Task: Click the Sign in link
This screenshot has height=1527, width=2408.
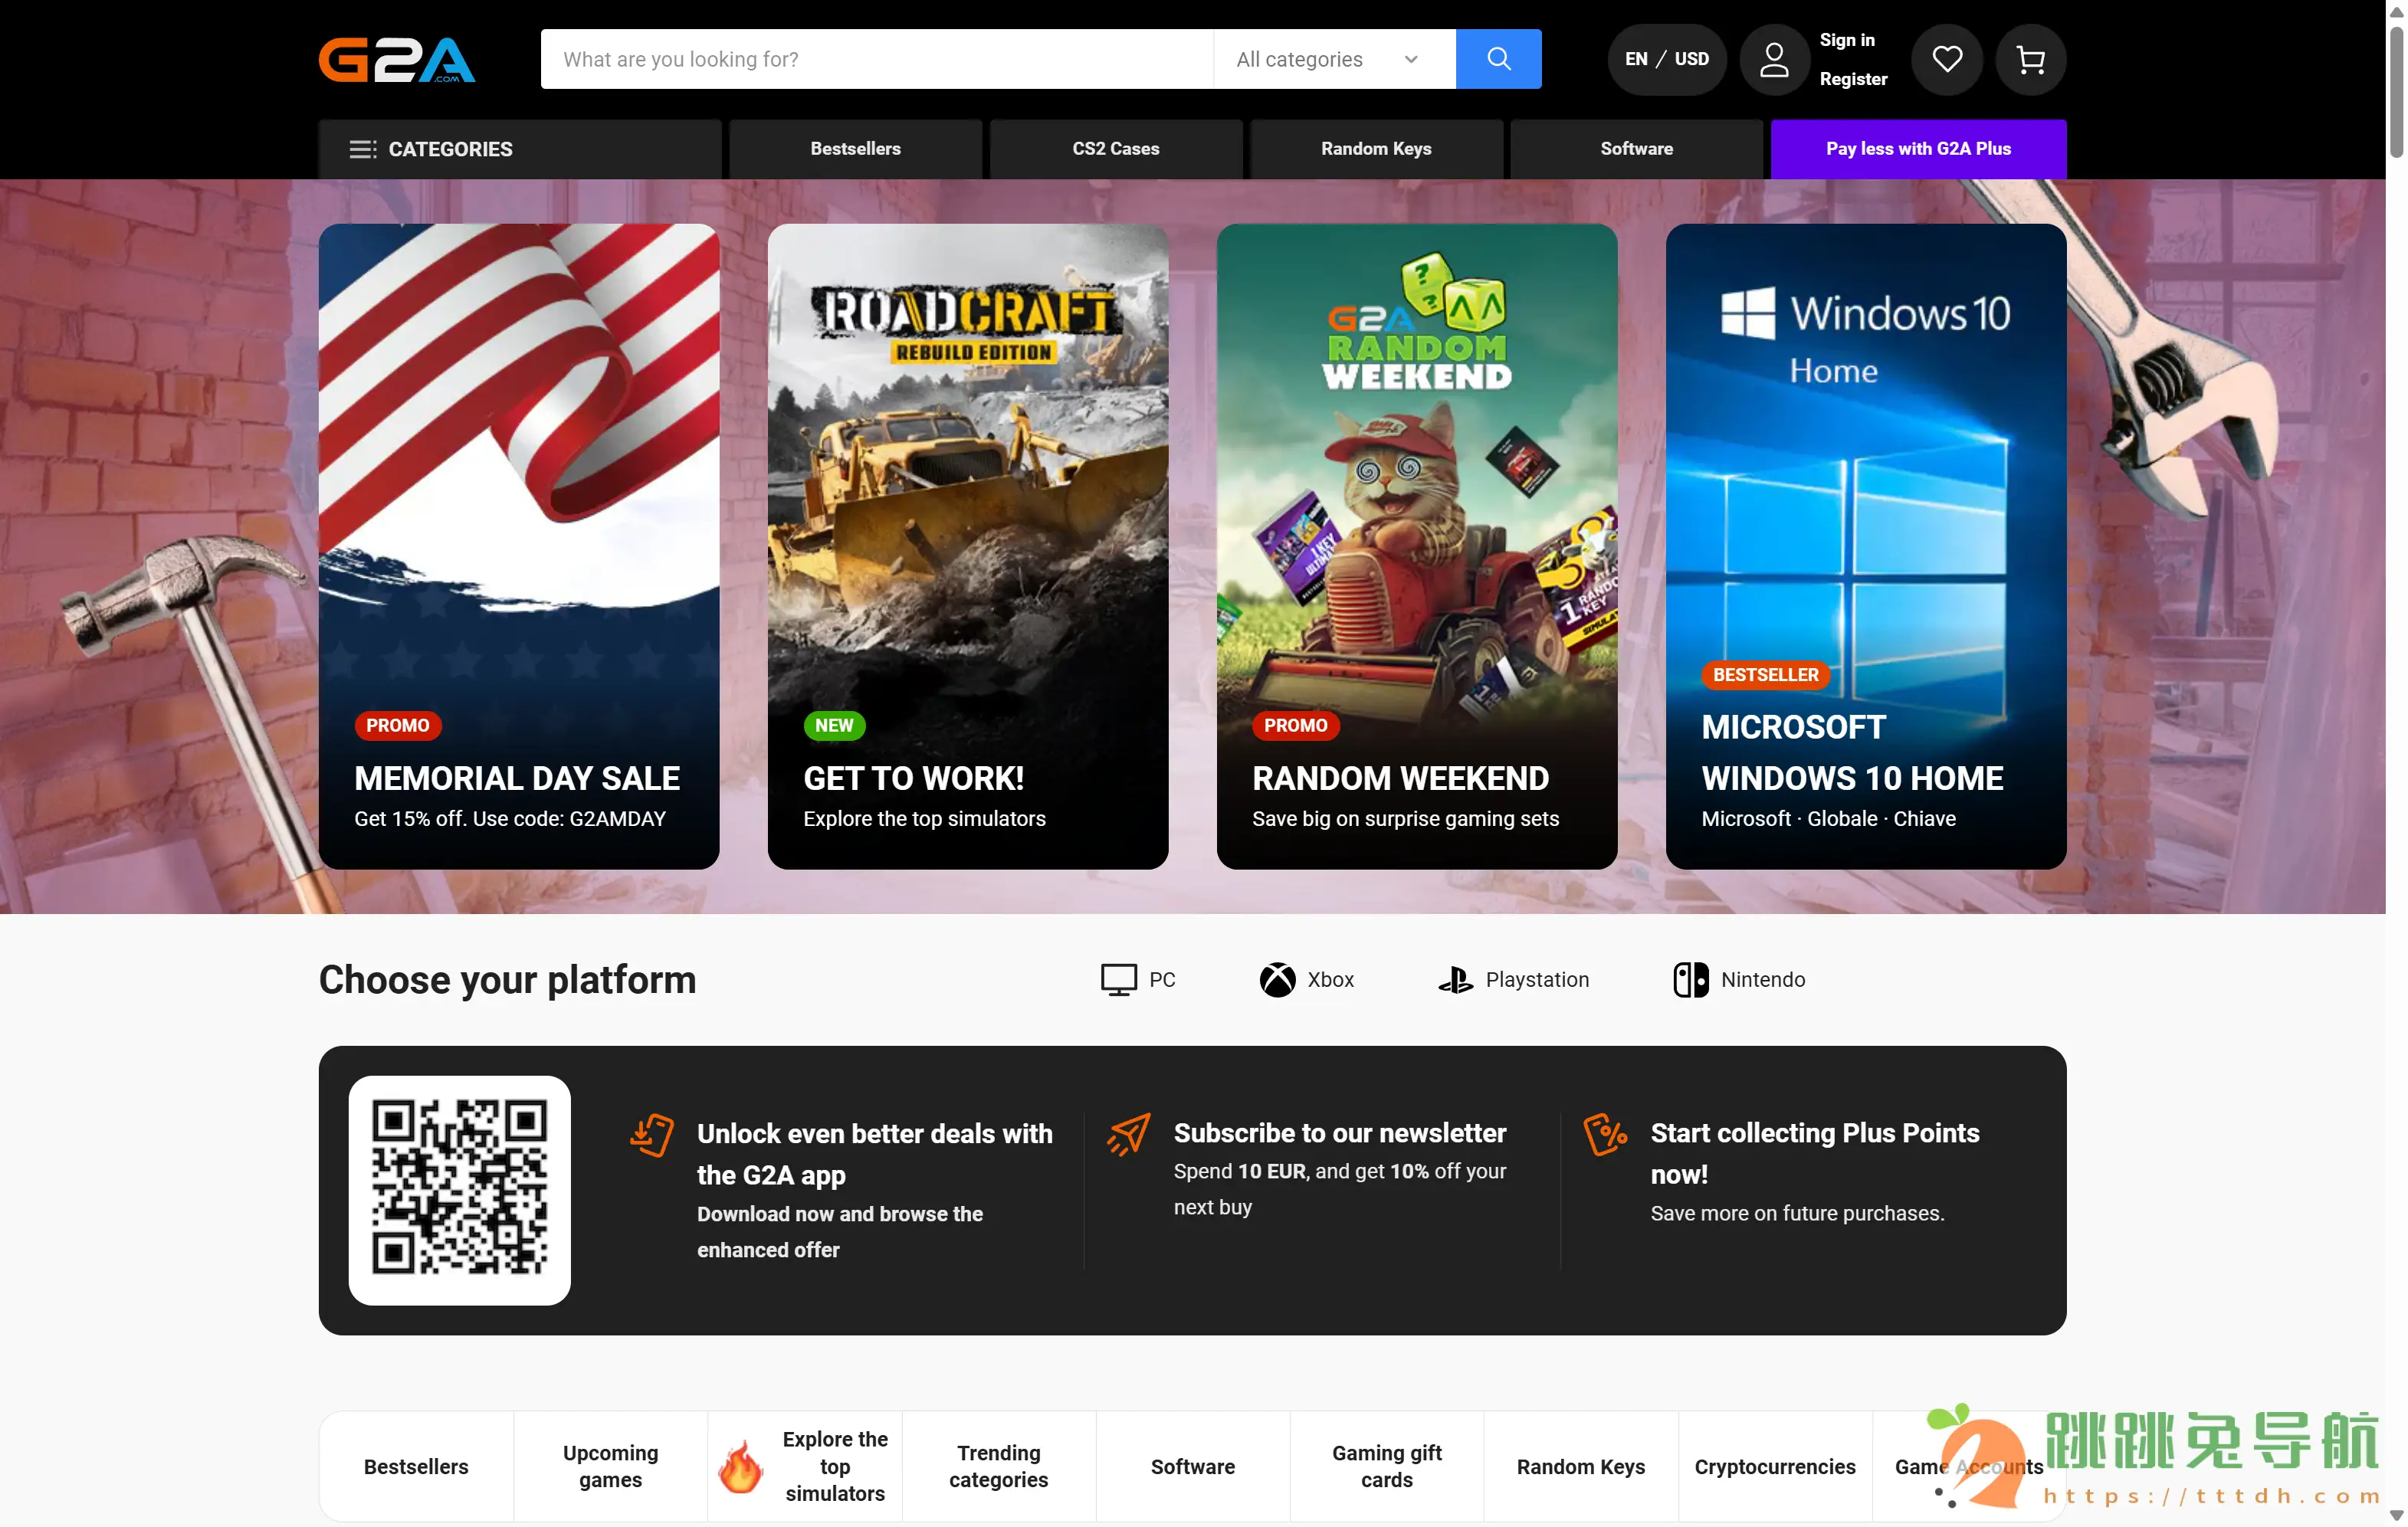Action: (x=1846, y=40)
